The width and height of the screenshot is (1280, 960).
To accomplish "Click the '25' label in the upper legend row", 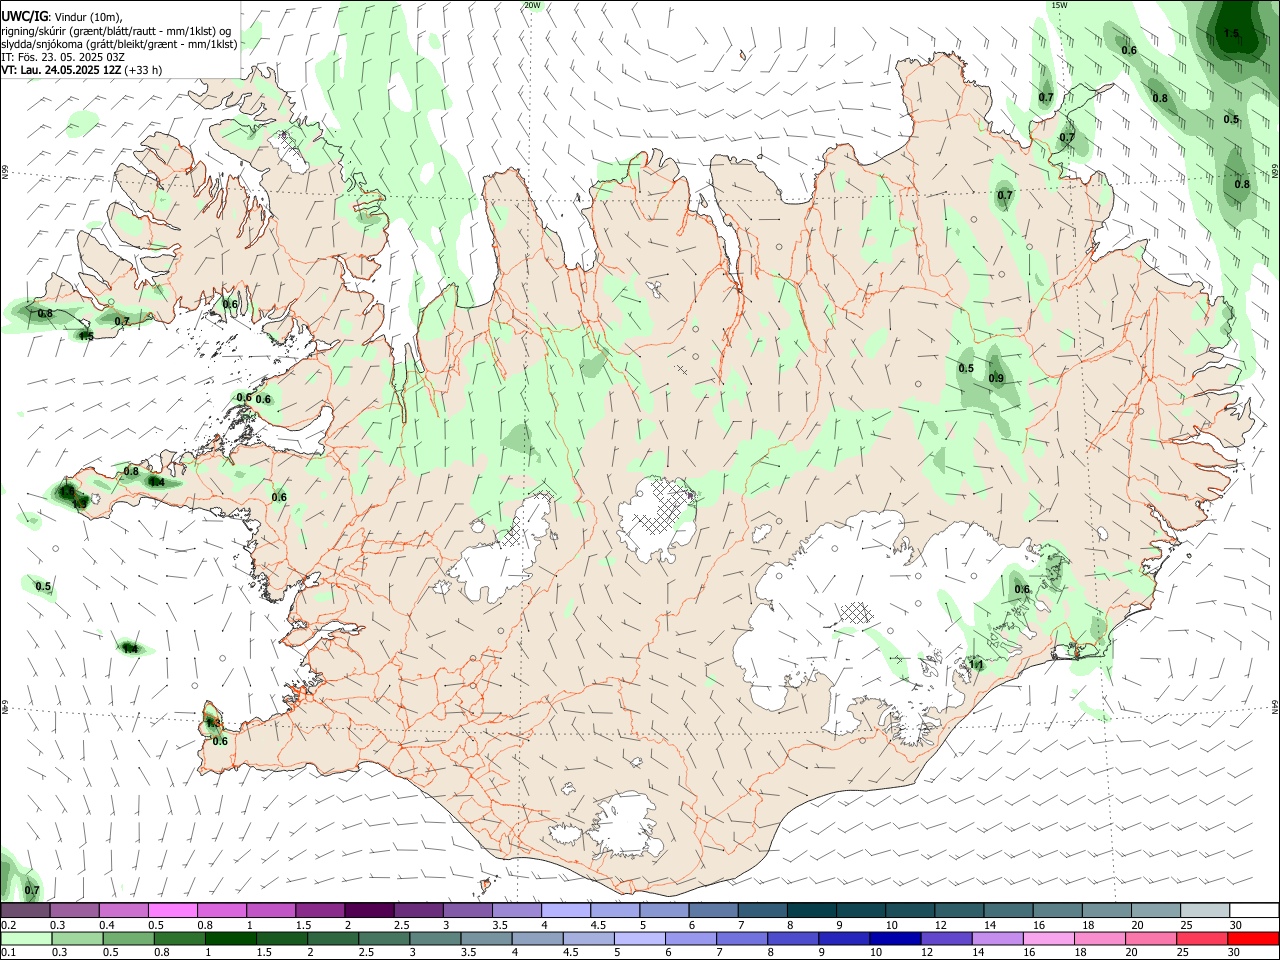I will point(1186,925).
